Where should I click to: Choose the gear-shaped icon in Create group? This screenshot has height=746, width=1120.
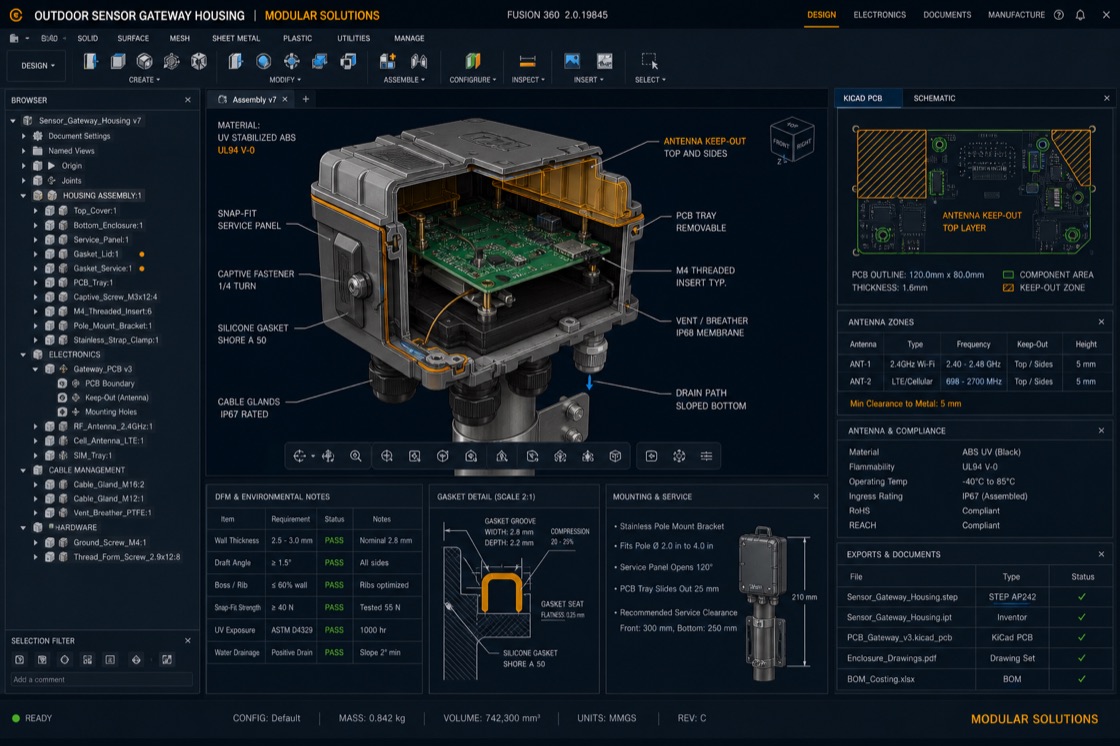[171, 61]
